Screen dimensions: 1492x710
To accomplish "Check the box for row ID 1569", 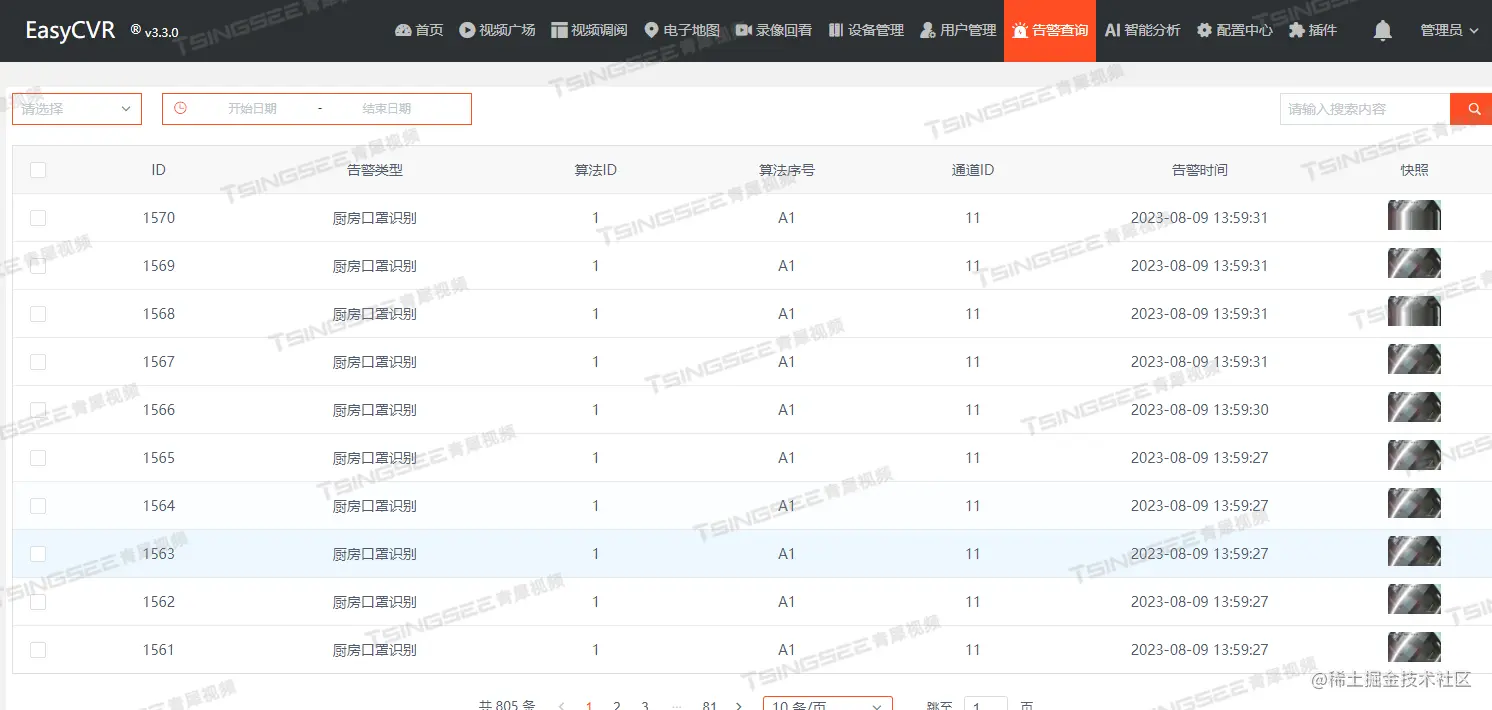I will click(38, 266).
